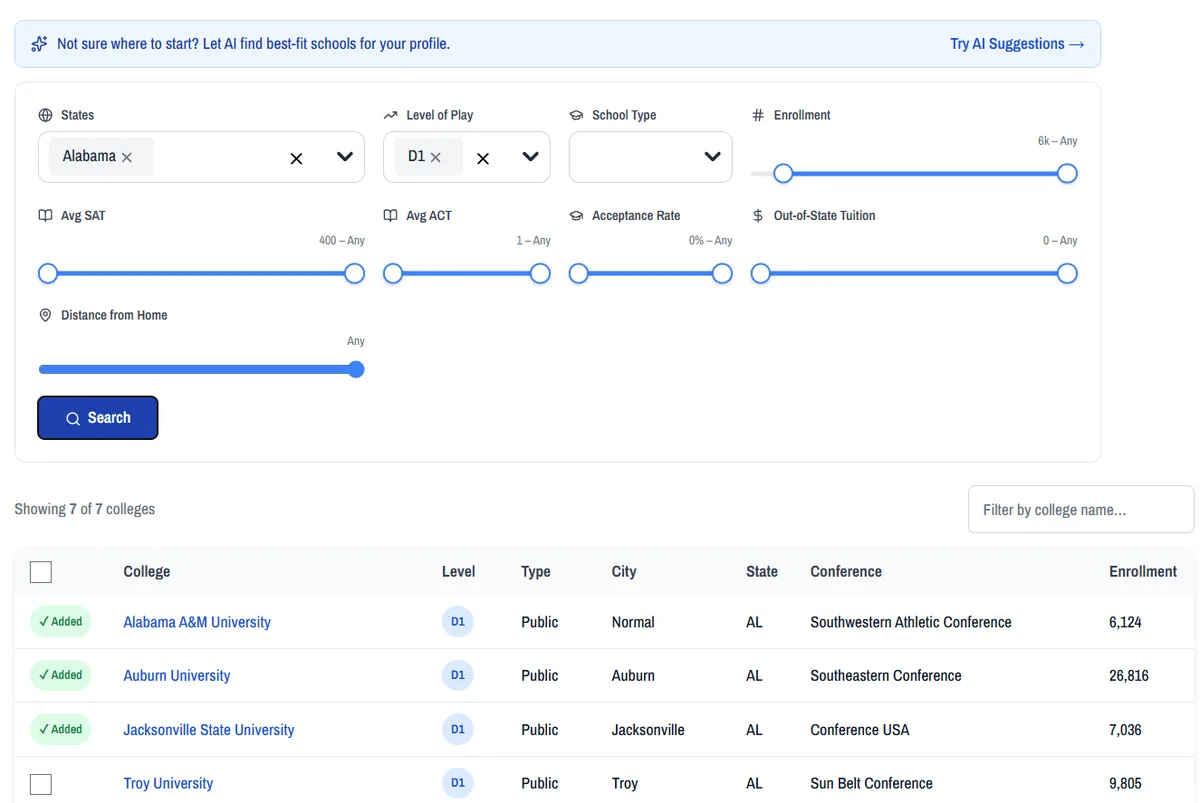Open Troy University link

(x=168, y=784)
